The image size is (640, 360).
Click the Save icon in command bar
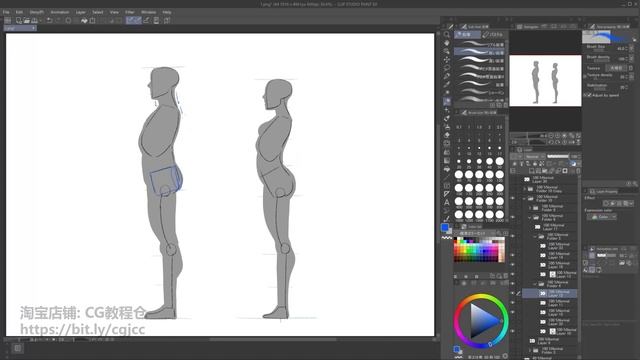(x=35, y=20)
